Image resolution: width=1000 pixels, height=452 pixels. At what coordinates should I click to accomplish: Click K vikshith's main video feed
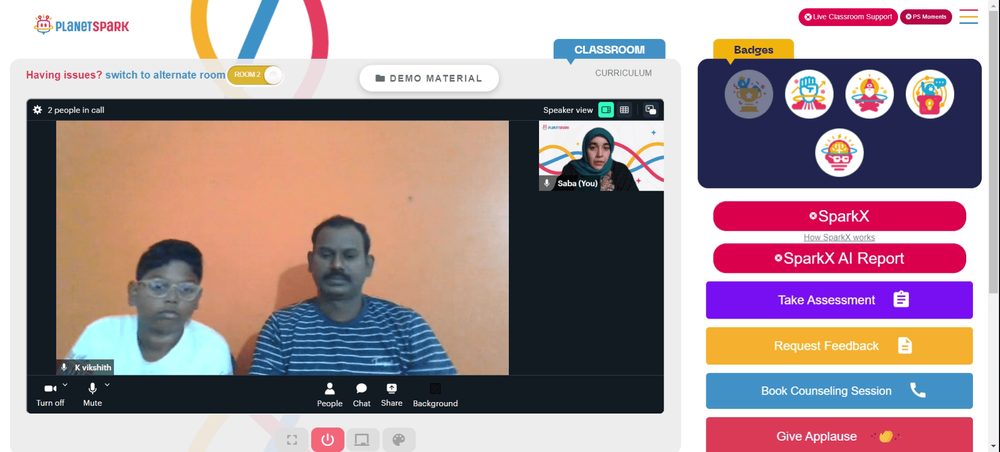[283, 247]
